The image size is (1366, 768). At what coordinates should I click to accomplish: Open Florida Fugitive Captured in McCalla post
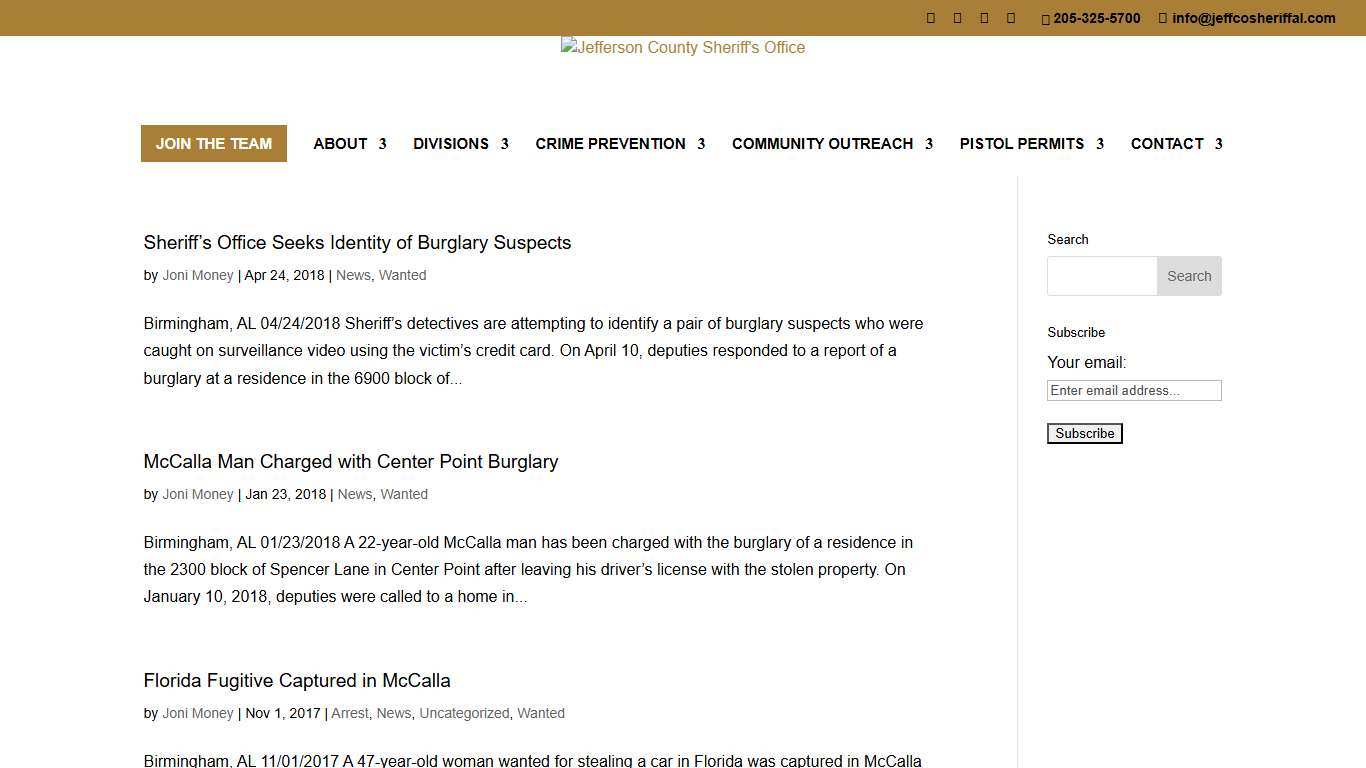[x=296, y=681]
